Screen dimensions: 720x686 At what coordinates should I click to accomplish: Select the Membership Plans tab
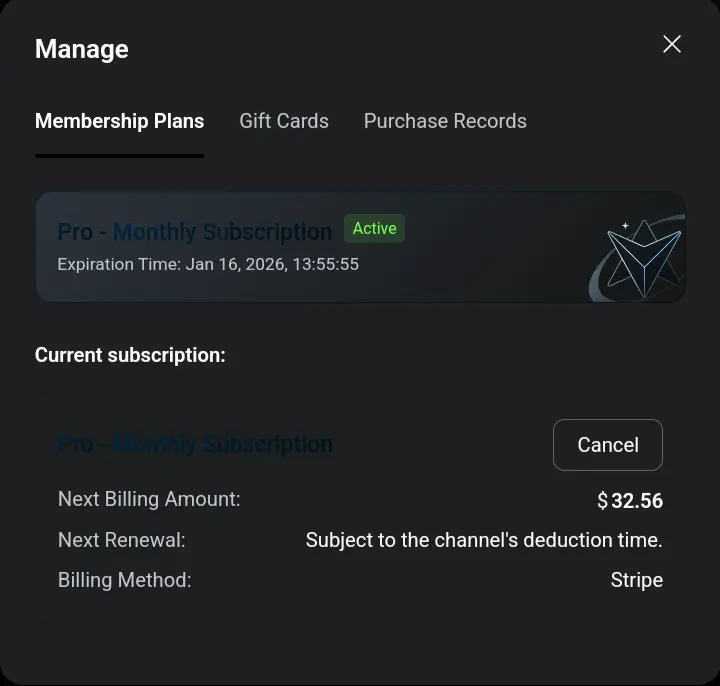[119, 121]
